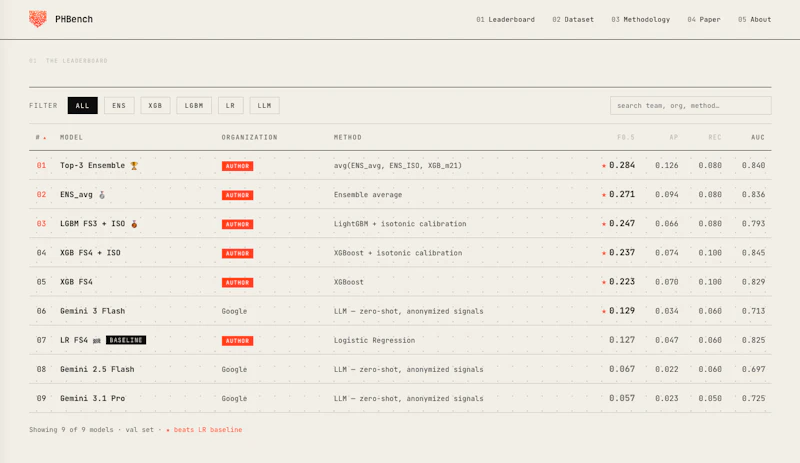Sort by the ORGANIZATION column header
This screenshot has width=800, height=463.
pos(249,137)
